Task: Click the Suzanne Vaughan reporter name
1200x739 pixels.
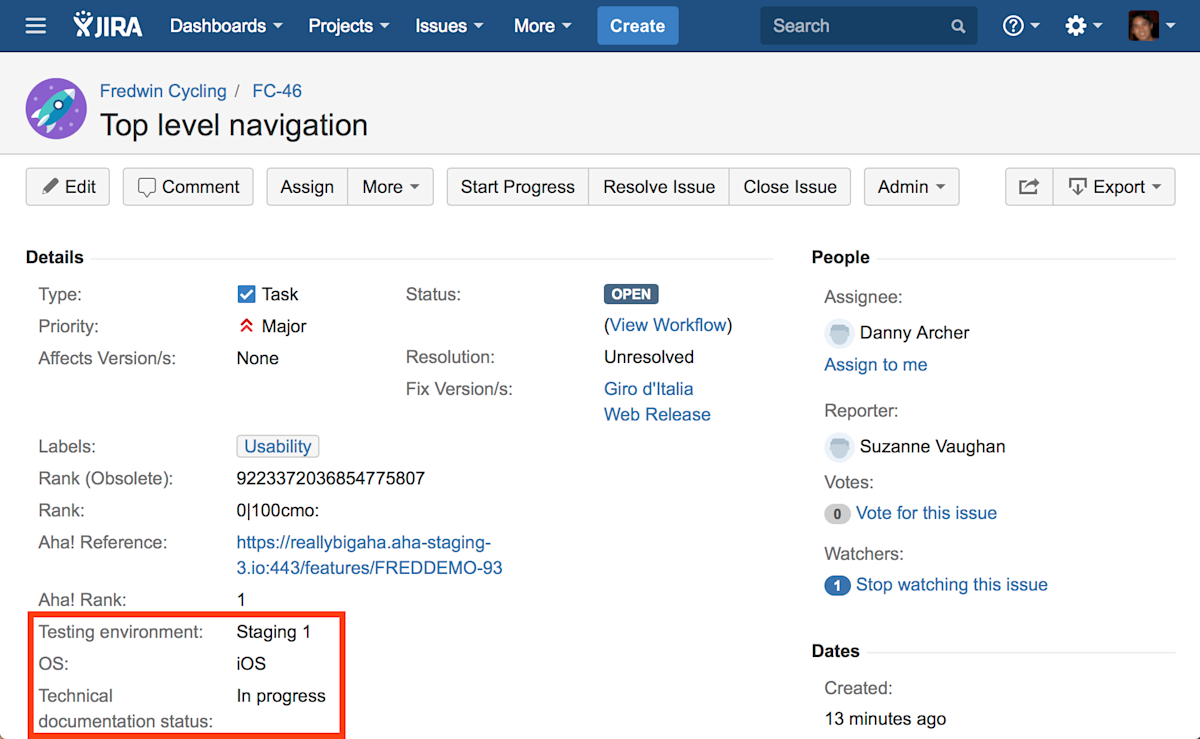Action: tap(933, 447)
